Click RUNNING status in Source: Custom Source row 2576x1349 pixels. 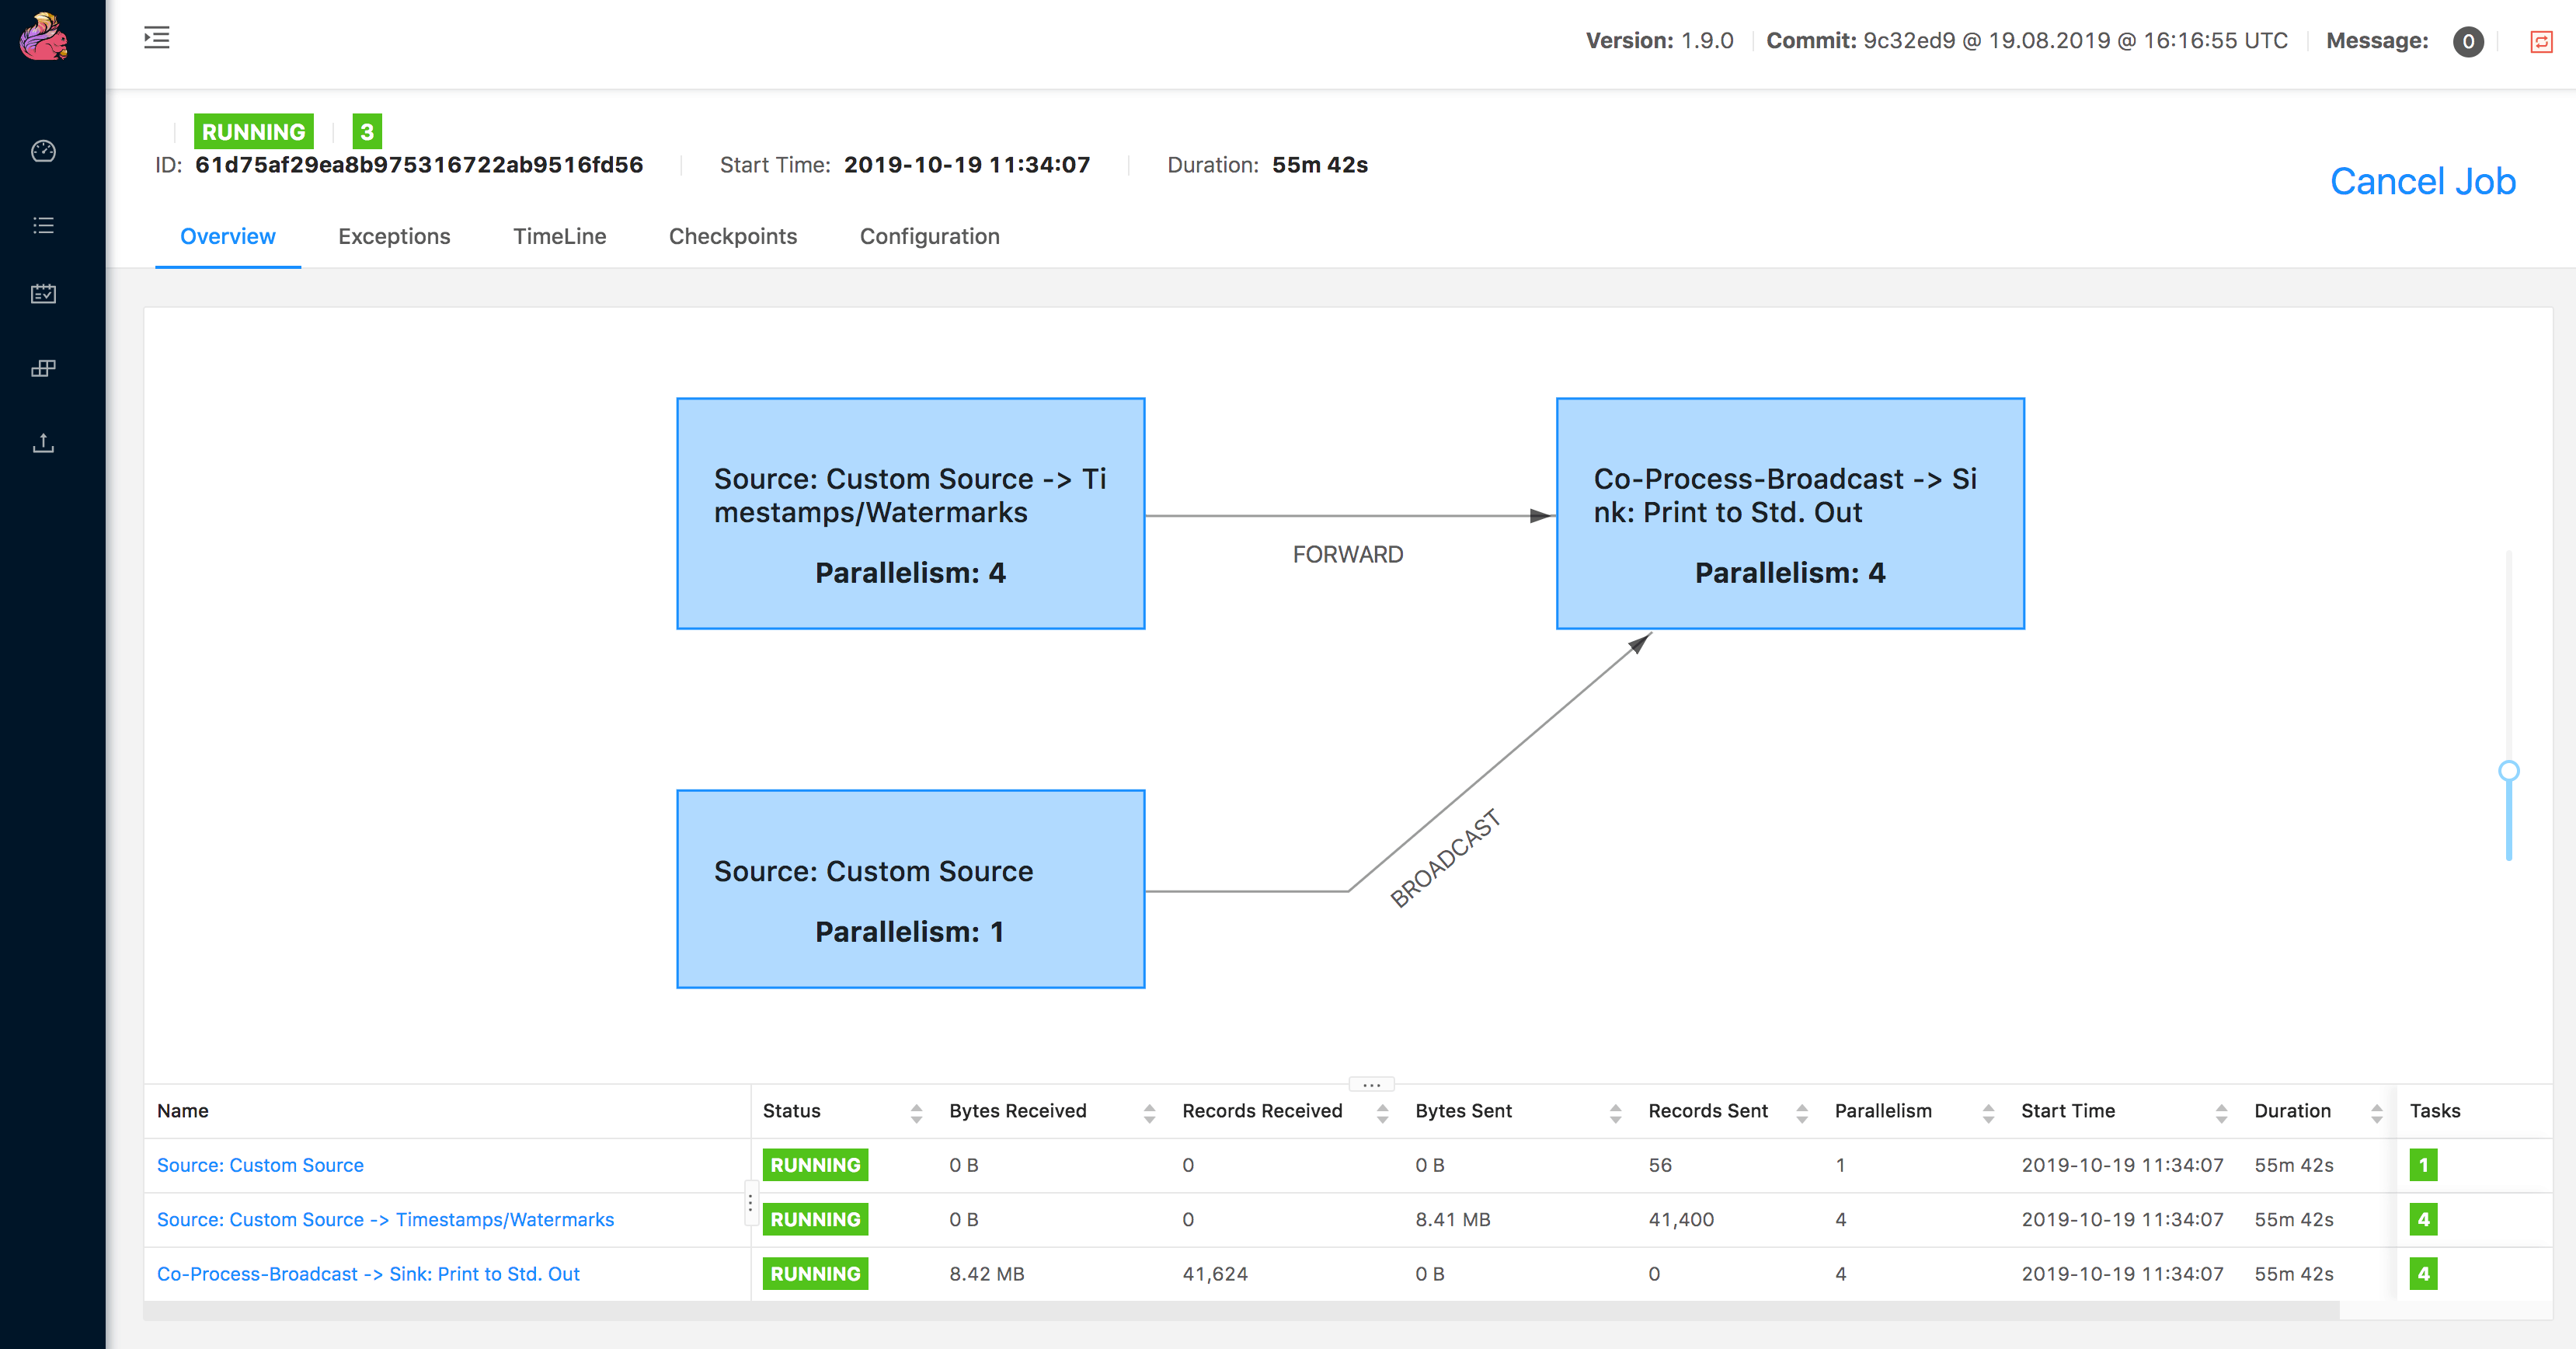click(815, 1165)
